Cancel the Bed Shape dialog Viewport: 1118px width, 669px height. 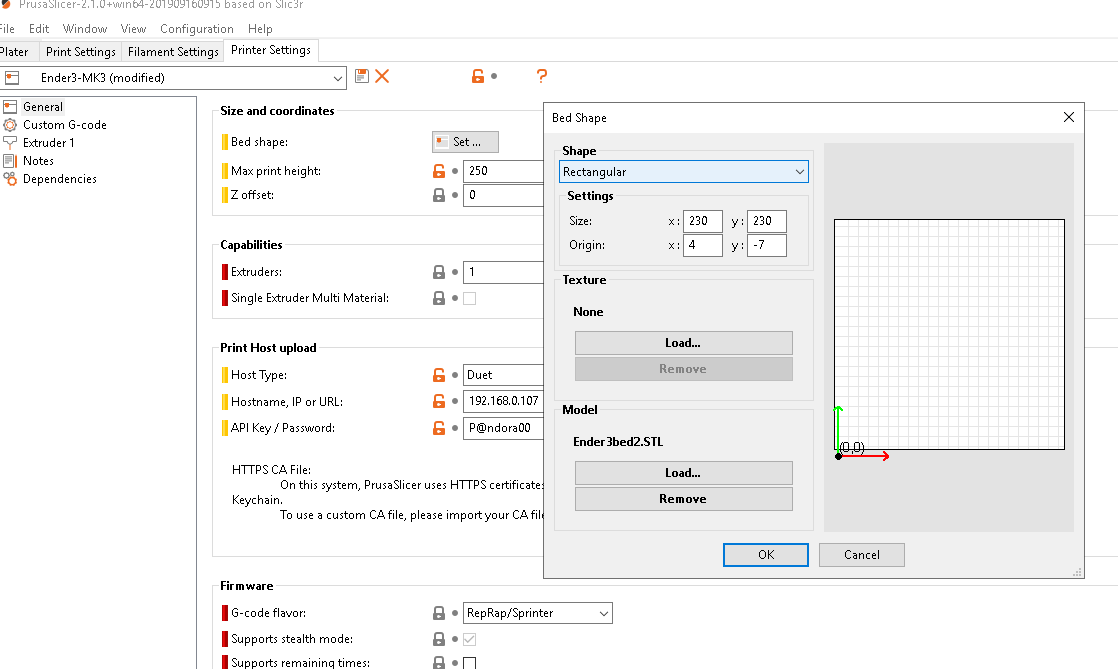(x=862, y=555)
